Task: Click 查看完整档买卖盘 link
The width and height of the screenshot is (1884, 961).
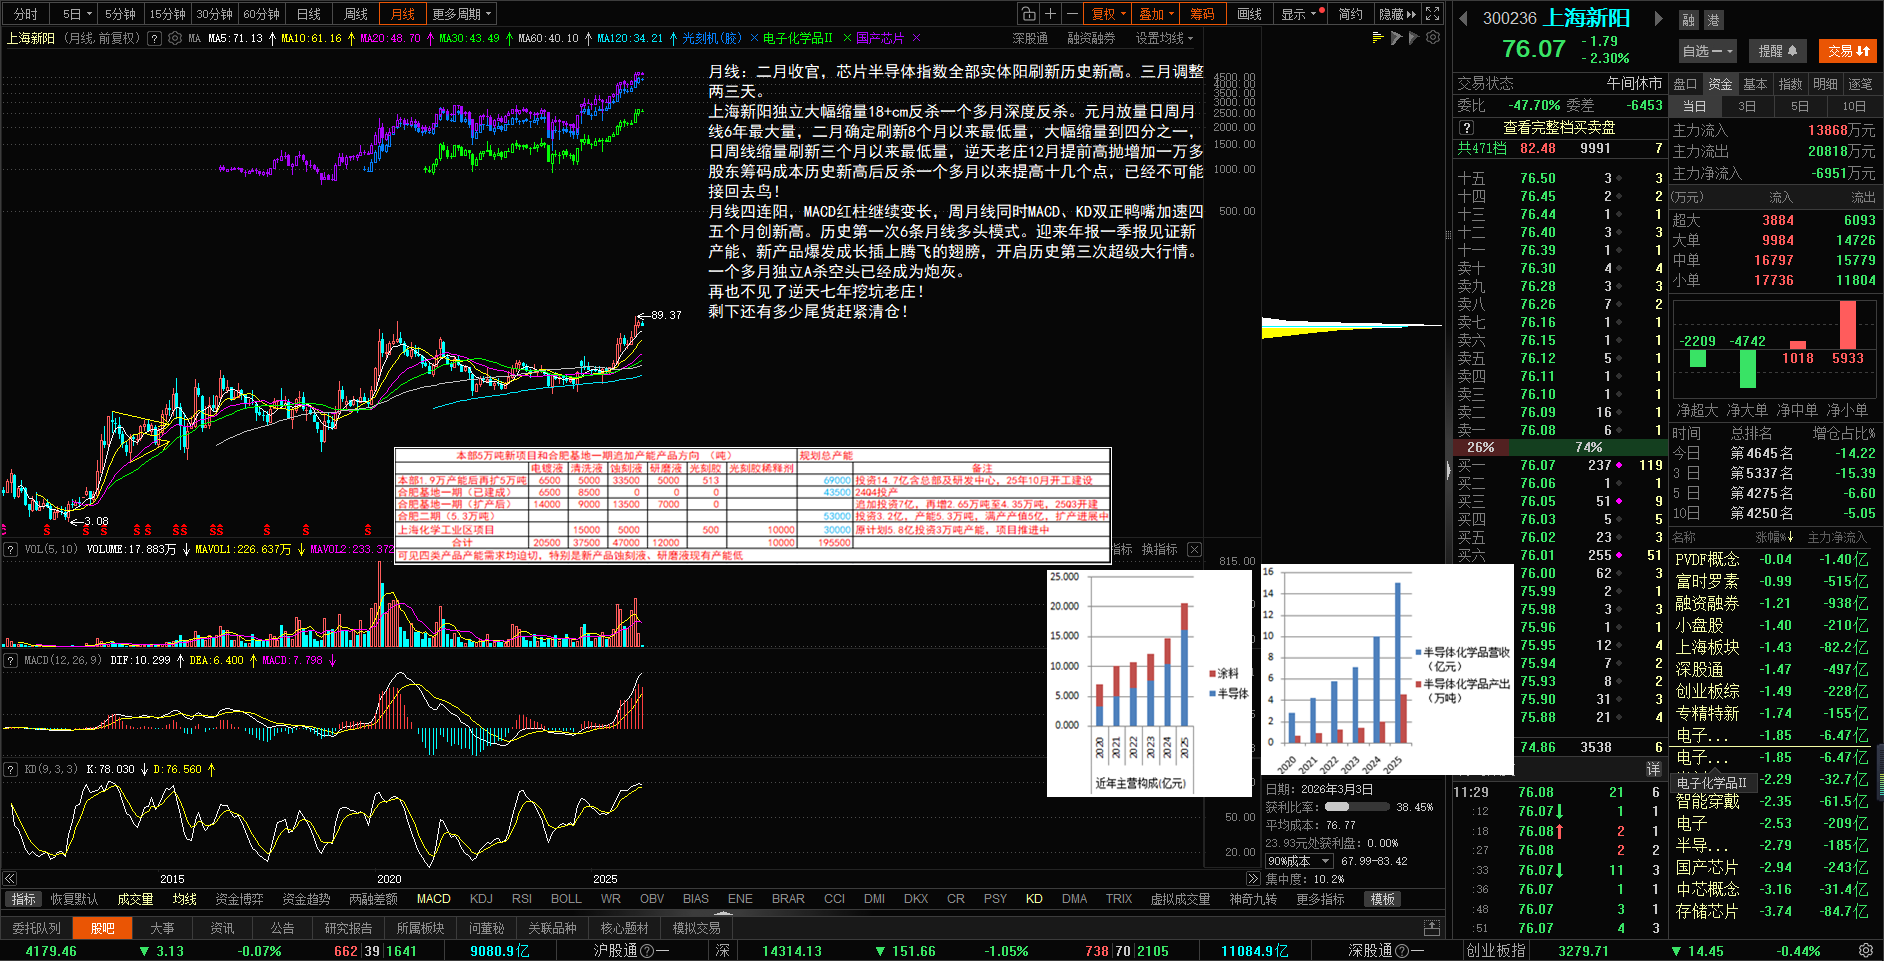Action: click(x=1559, y=127)
